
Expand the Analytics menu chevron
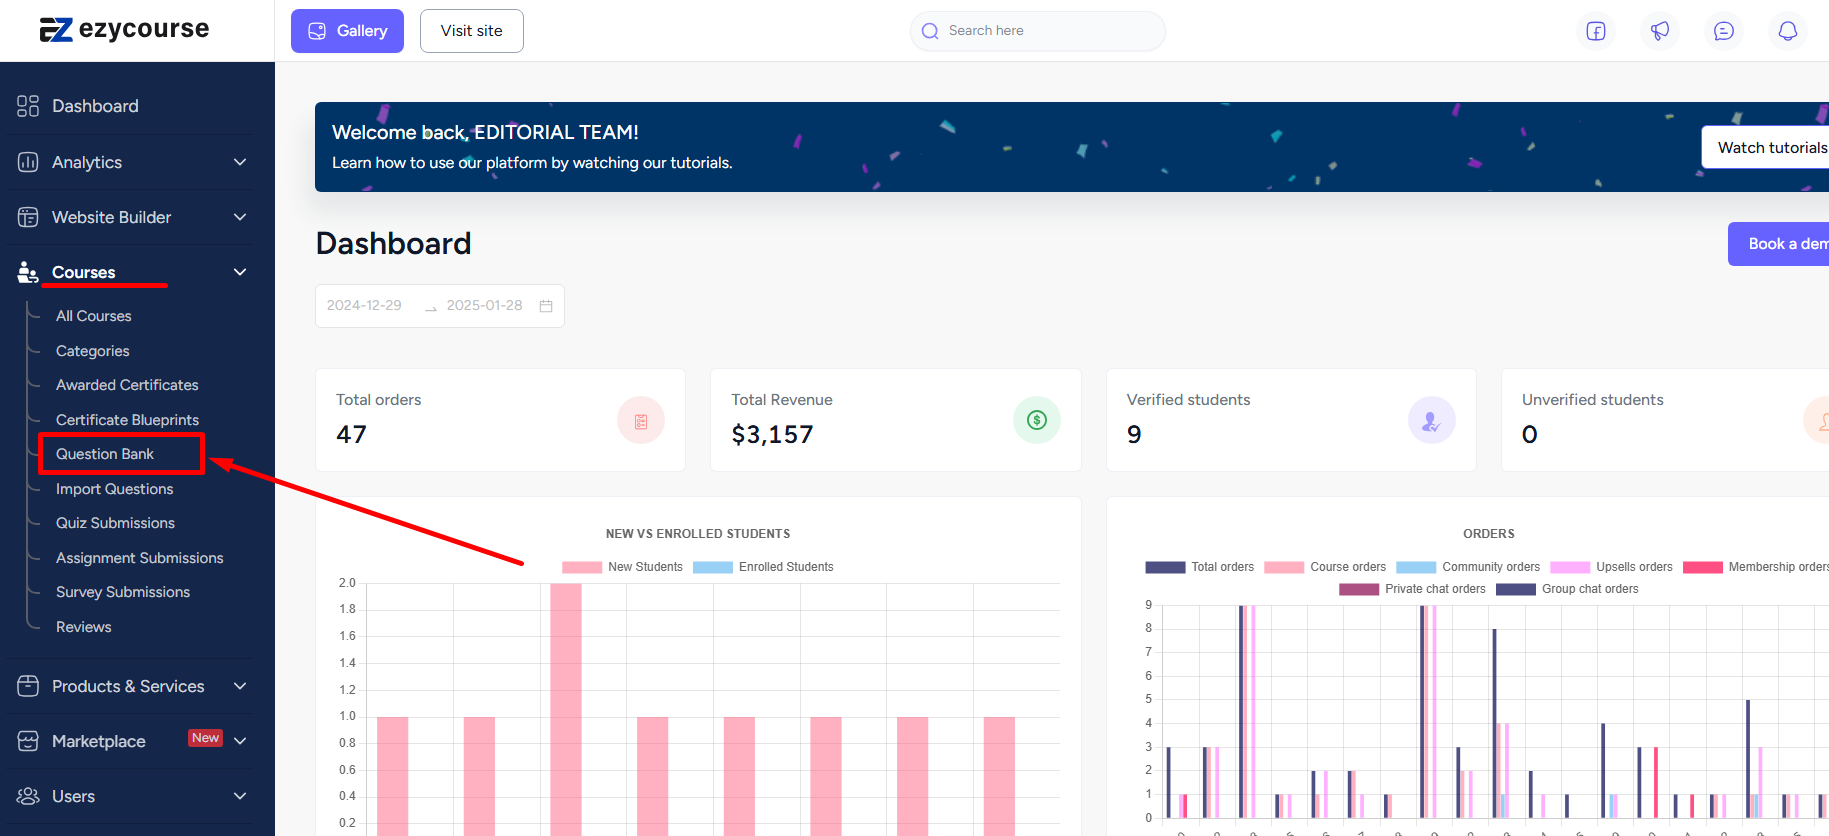(x=240, y=162)
